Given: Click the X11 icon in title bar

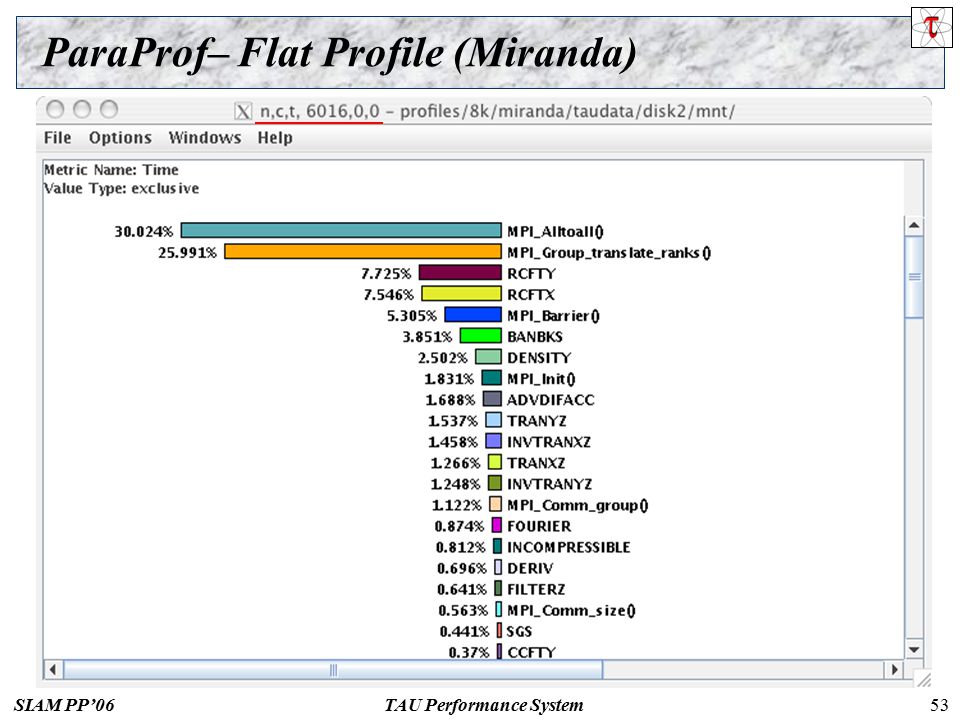Looking at the screenshot, I should (243, 111).
